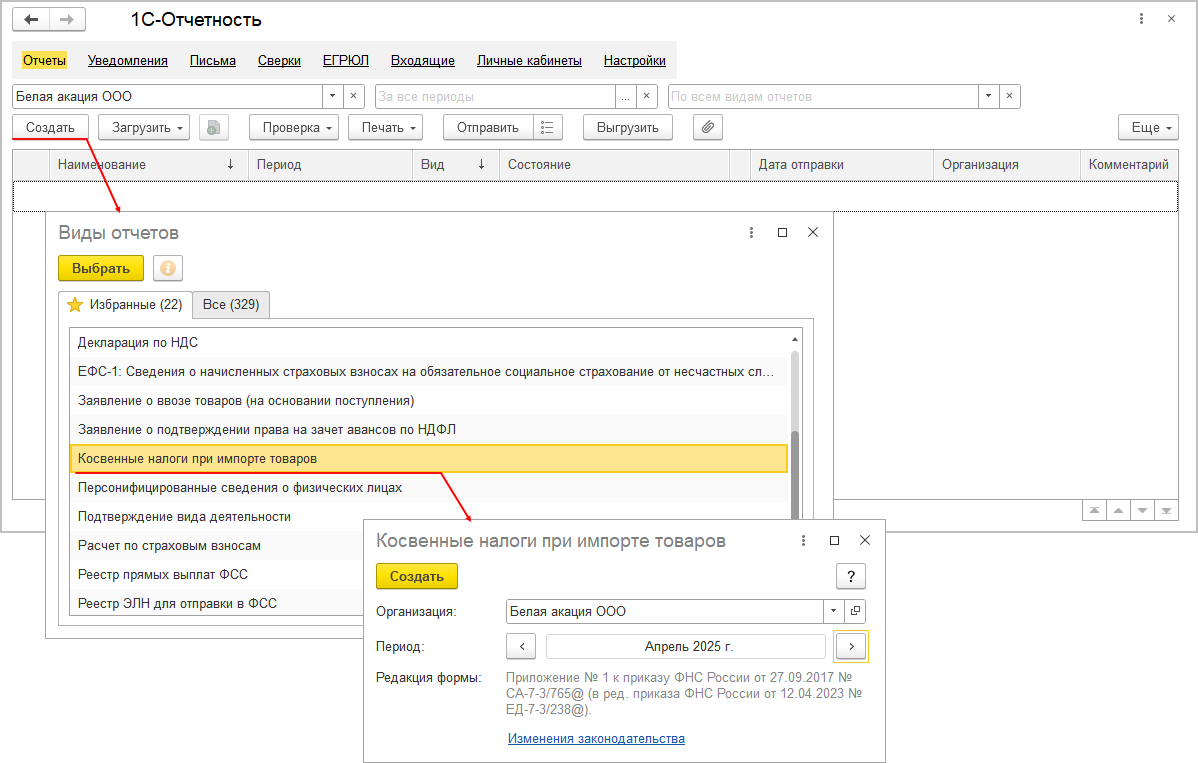Open the three-dot menu of 1С-Отчетность window
This screenshot has width=1198, height=763.
pyautogui.click(x=1141, y=19)
